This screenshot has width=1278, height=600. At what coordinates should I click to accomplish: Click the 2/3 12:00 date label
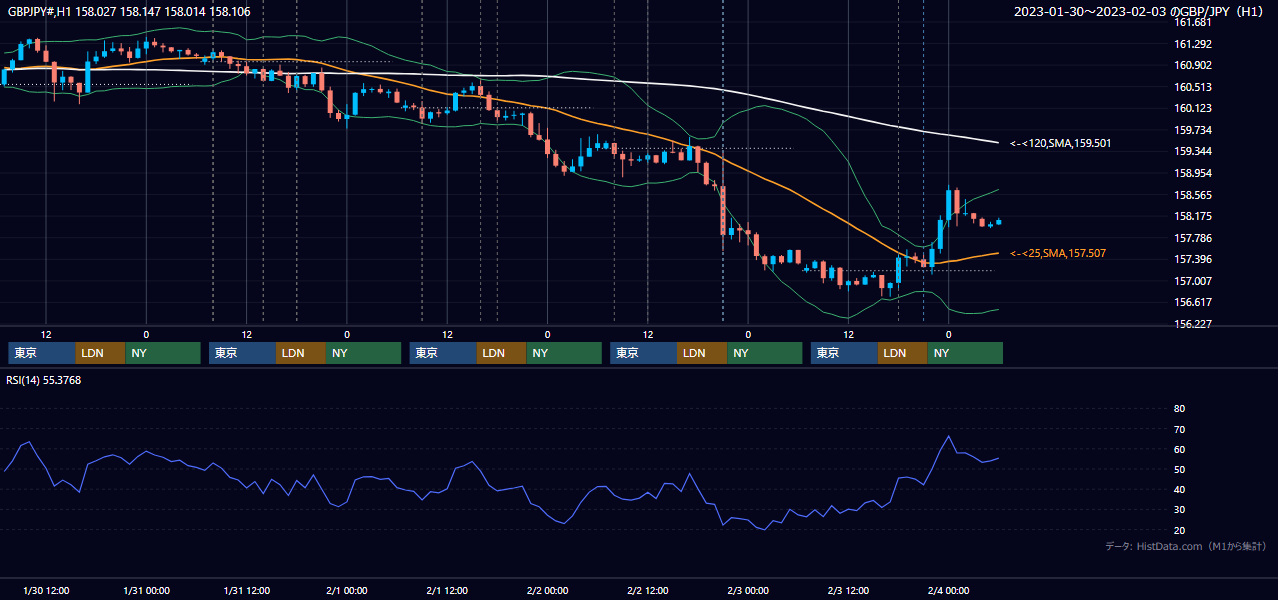click(x=848, y=590)
